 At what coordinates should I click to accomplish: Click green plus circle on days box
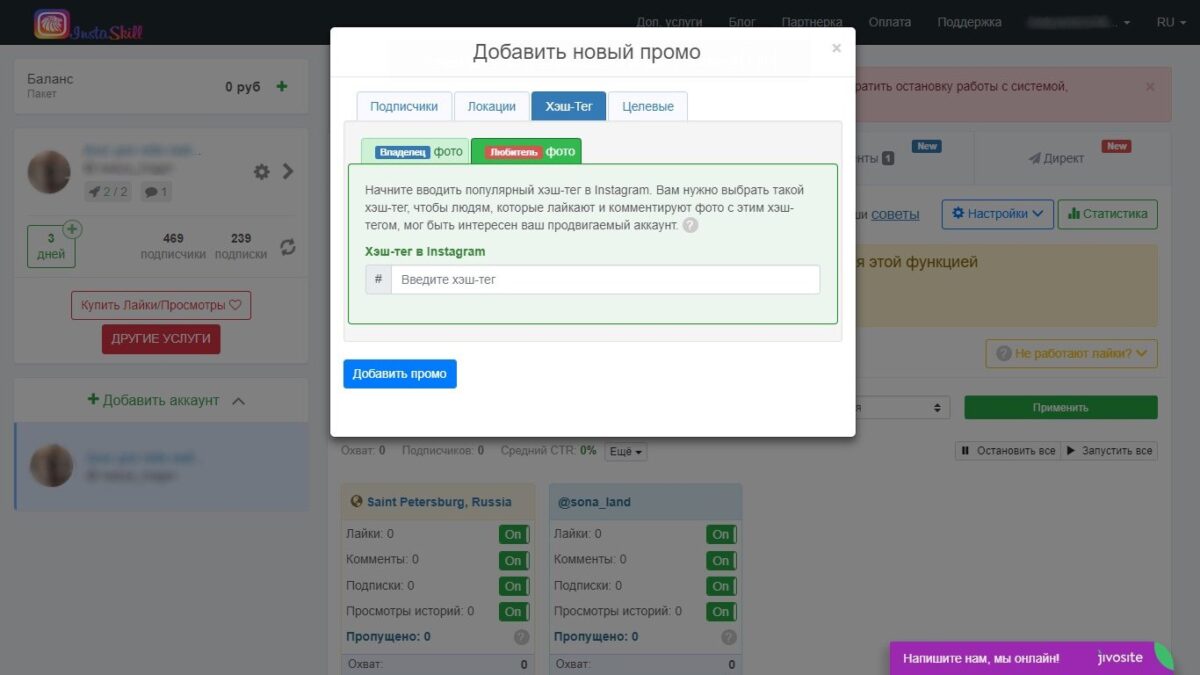point(73,229)
